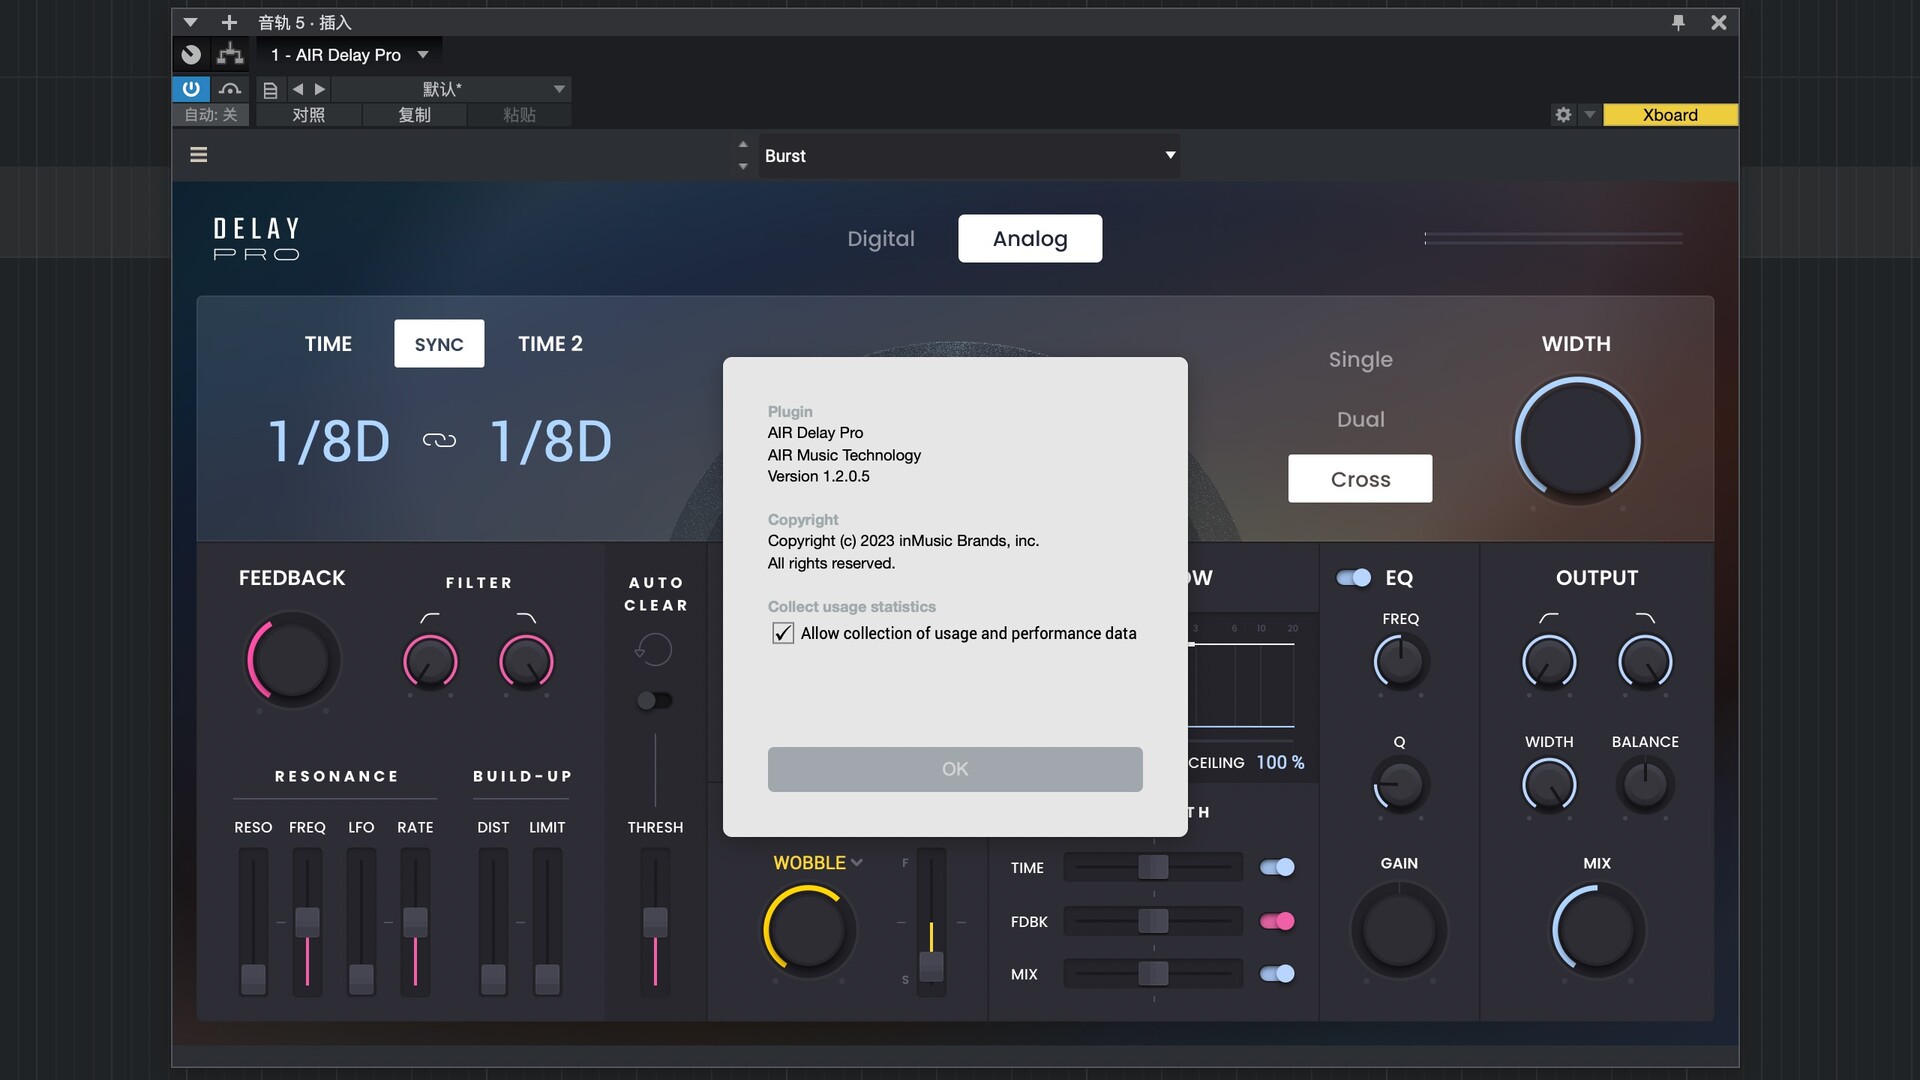Image resolution: width=1920 pixels, height=1080 pixels.
Task: Click the 复制 copy button
Action: (414, 115)
